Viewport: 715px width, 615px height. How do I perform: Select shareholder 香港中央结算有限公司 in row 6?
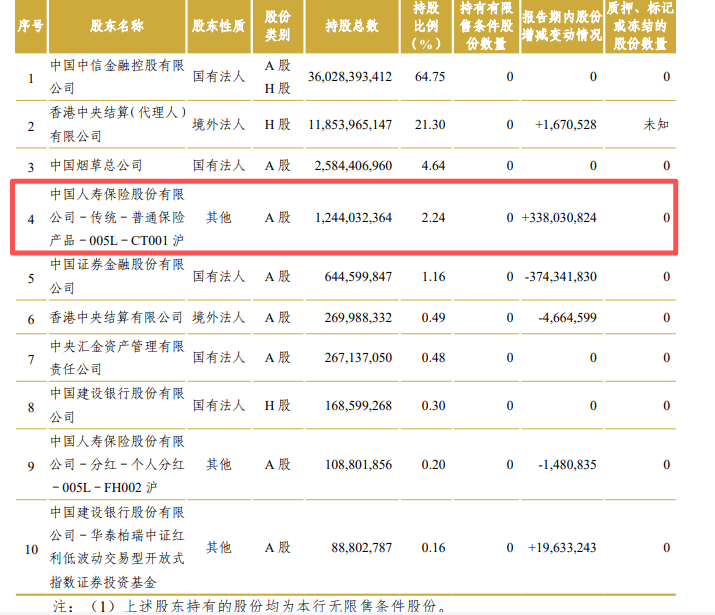(116, 317)
